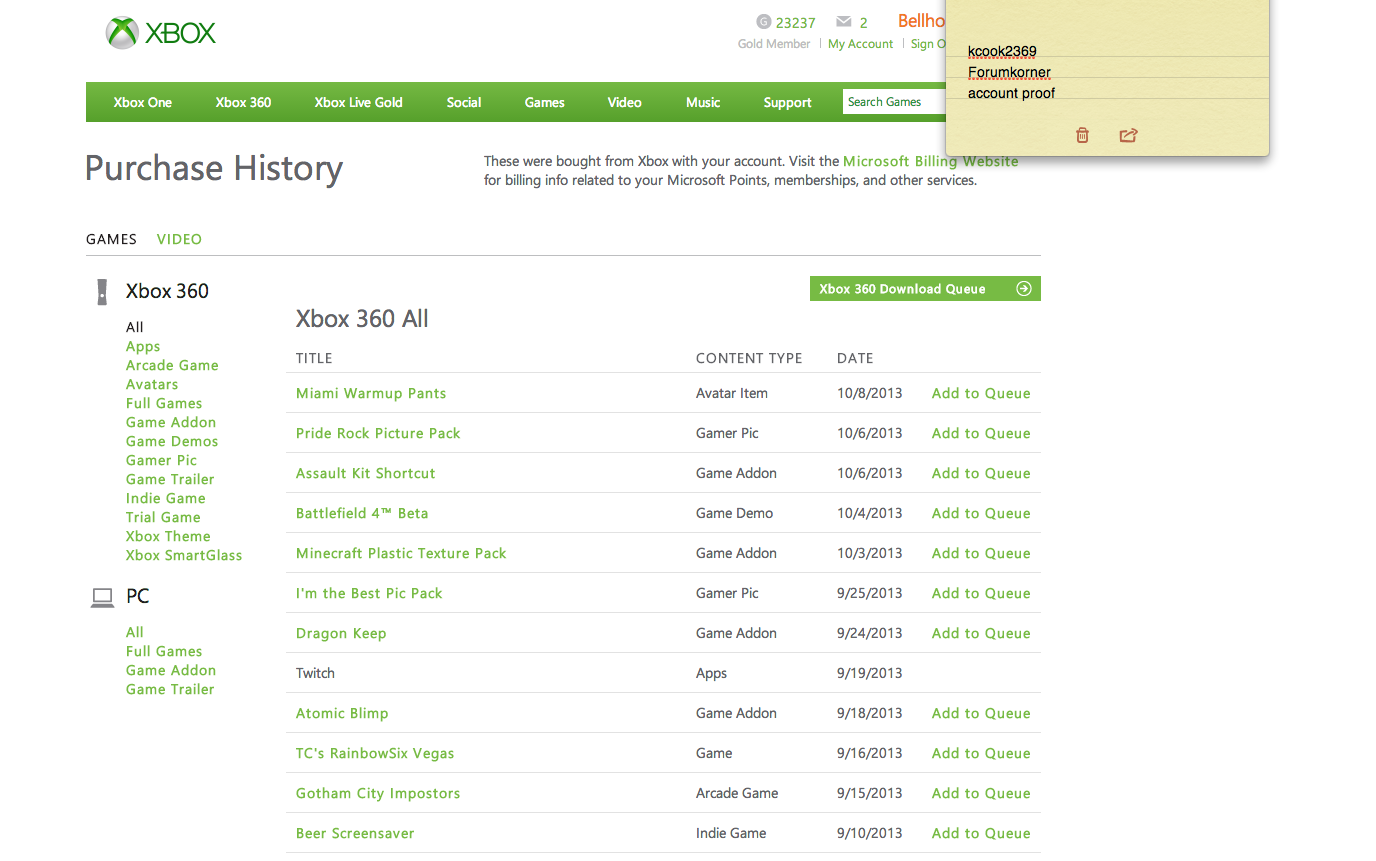Open the Pride Rock Picture Pack title
Viewport: 1376px width, 861px height.
point(378,433)
